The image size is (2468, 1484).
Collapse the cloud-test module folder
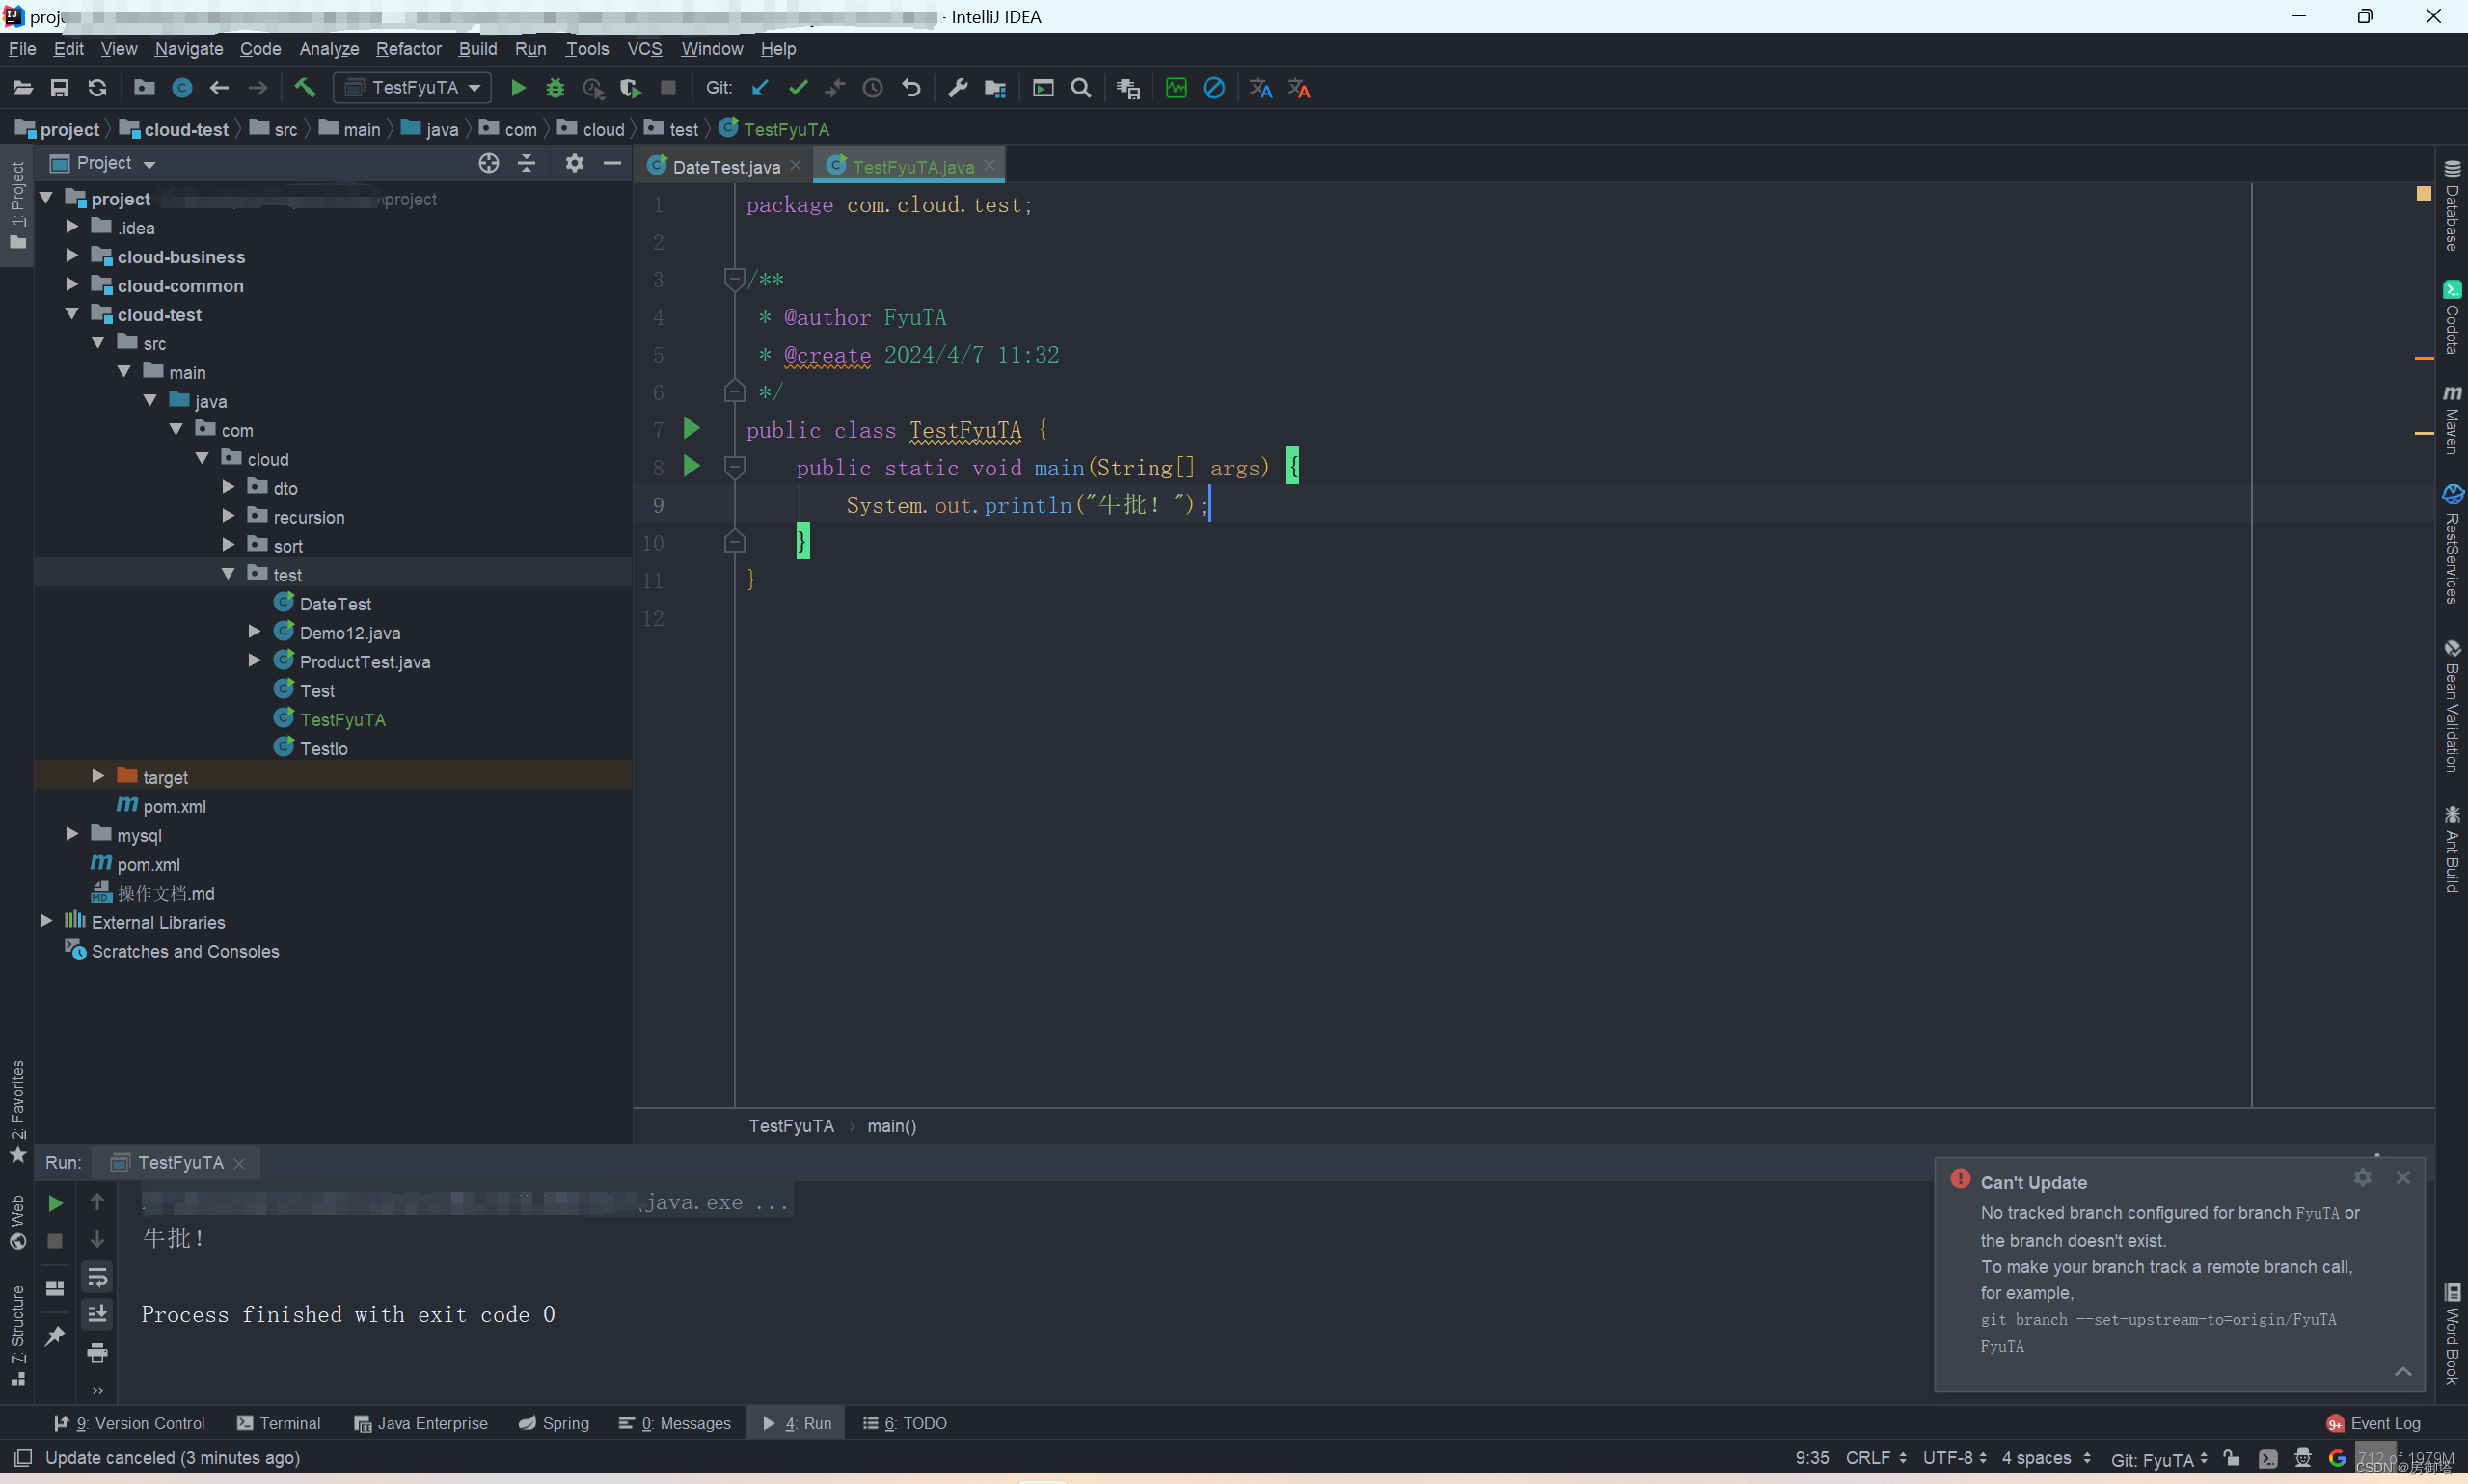72,314
